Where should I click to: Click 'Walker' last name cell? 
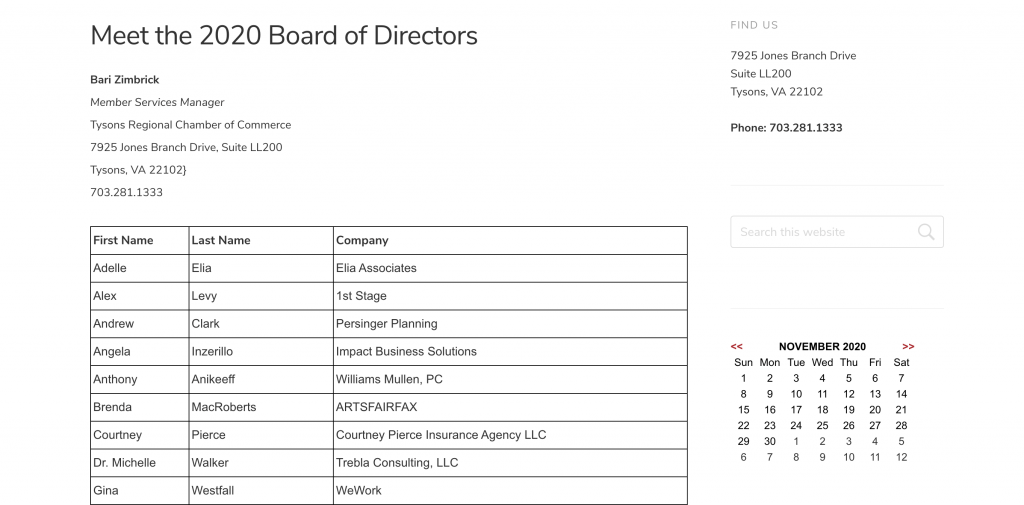[x=261, y=463]
